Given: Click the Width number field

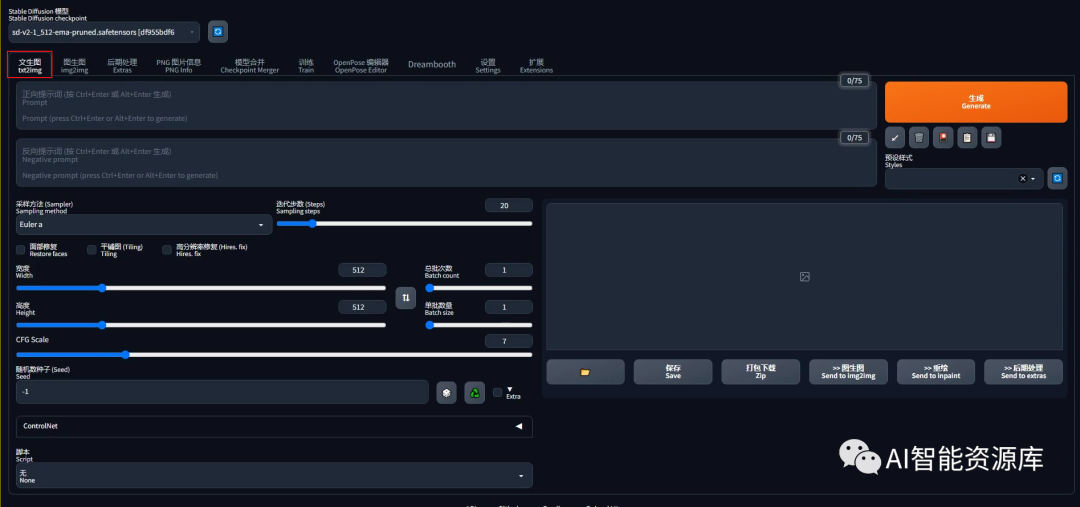Looking at the screenshot, I should (362, 270).
